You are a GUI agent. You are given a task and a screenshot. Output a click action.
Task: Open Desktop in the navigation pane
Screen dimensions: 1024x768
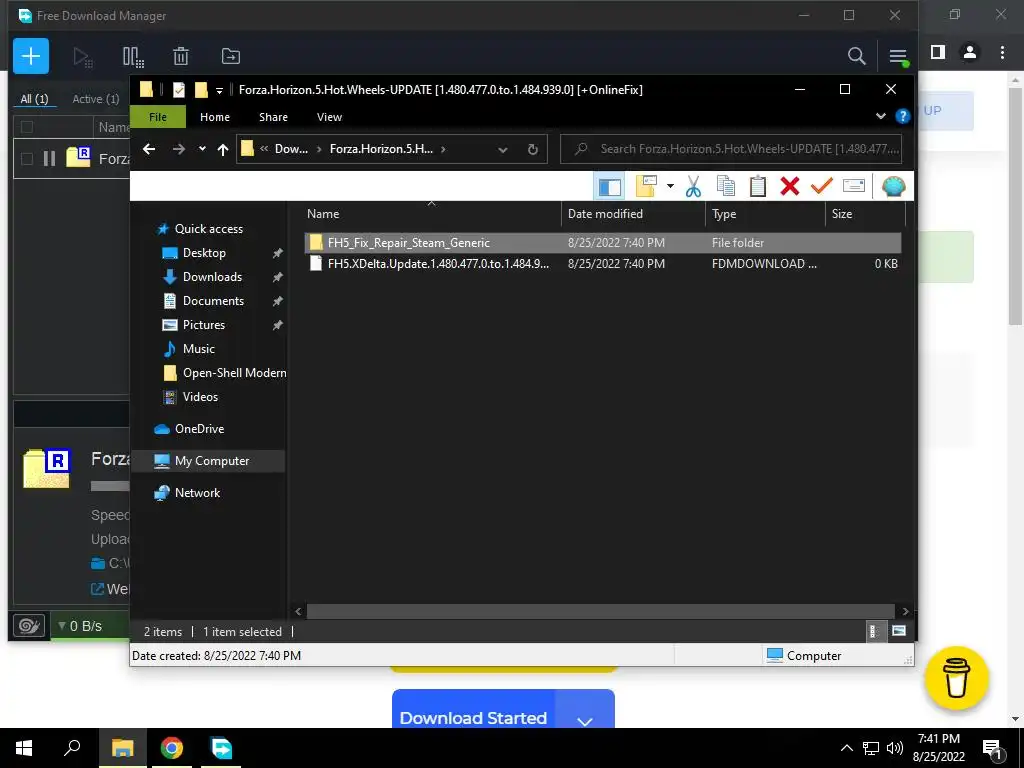click(x=204, y=253)
